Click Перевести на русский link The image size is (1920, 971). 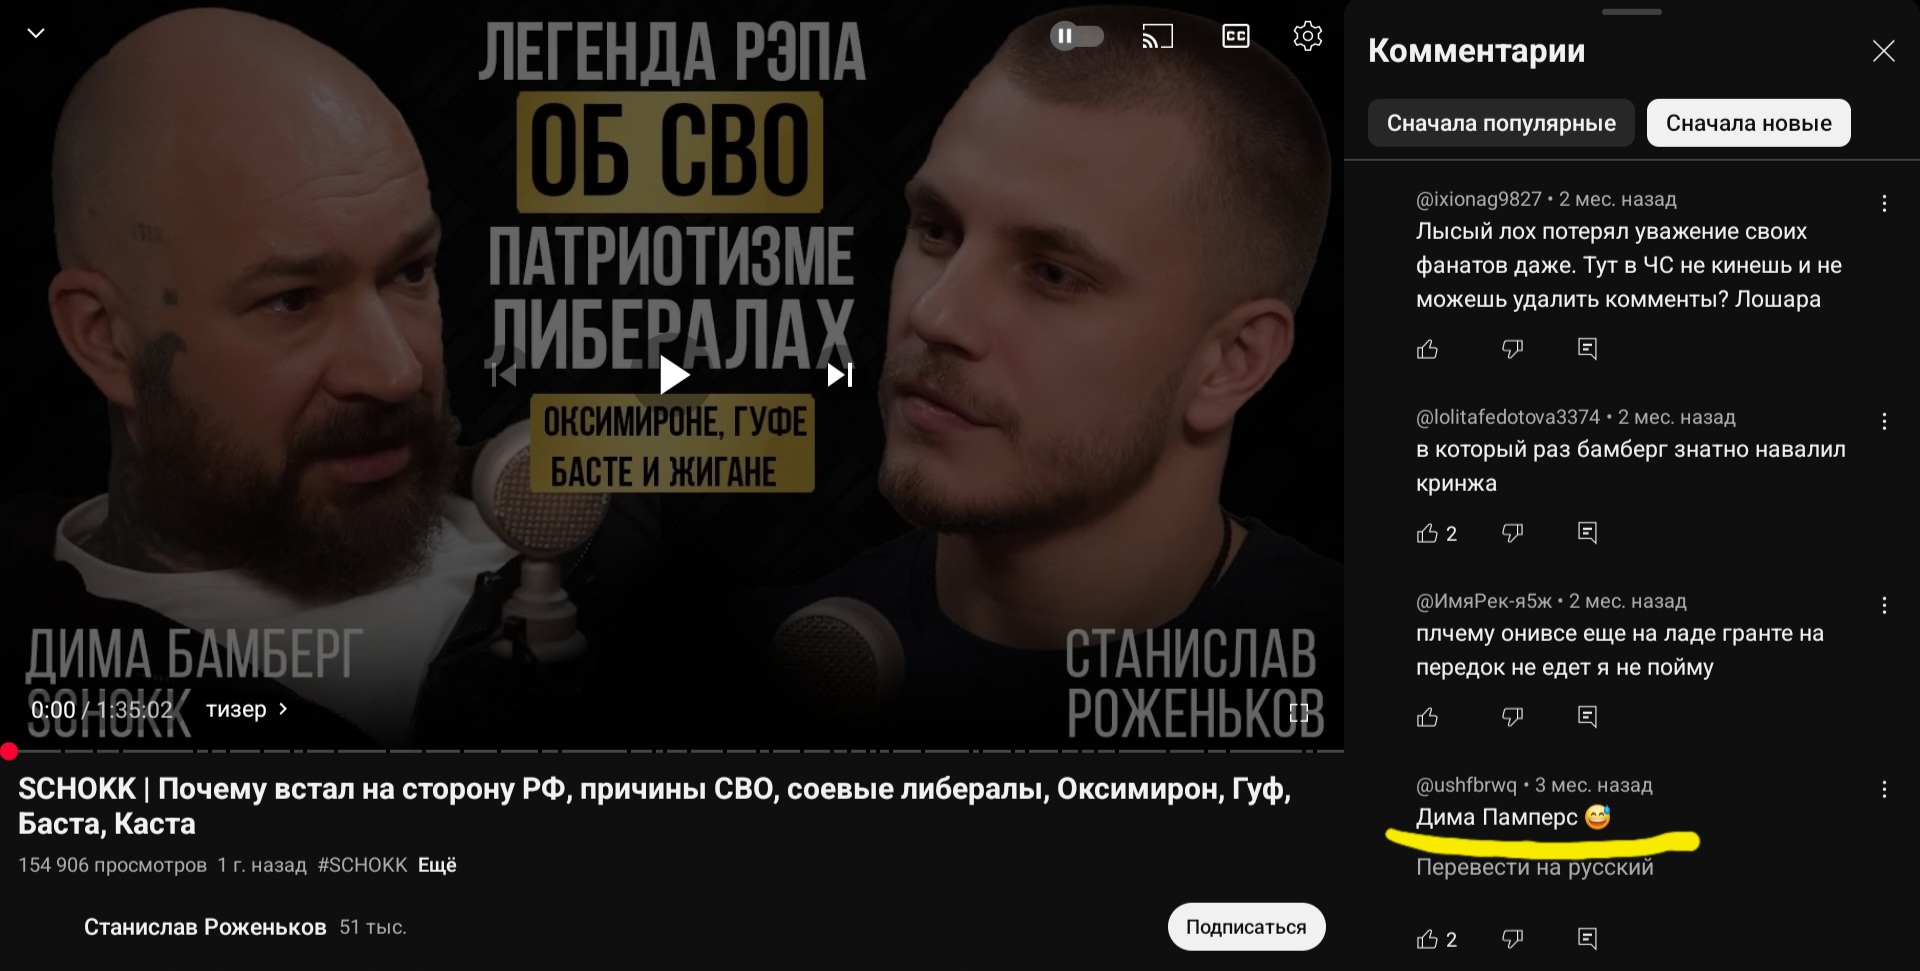coord(1534,867)
